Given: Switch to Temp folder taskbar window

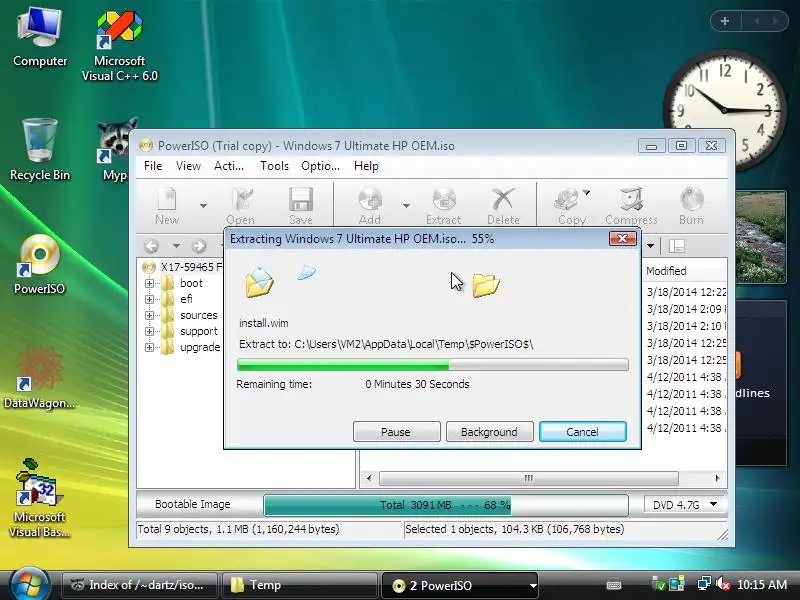Looking at the screenshot, I should pos(299,585).
